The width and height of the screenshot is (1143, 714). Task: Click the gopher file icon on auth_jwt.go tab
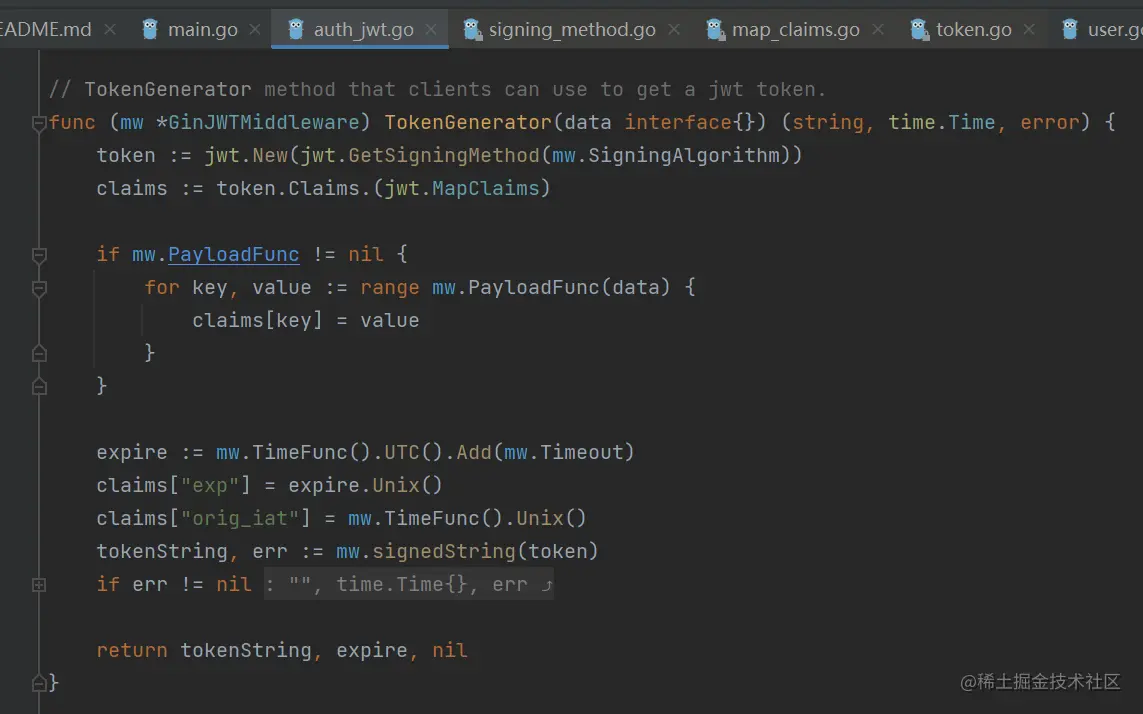pyautogui.click(x=295, y=29)
